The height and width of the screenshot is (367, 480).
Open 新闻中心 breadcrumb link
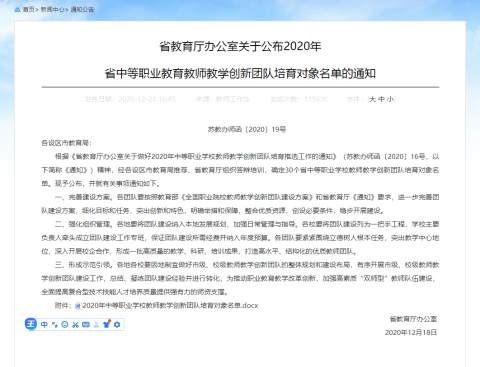[52, 10]
